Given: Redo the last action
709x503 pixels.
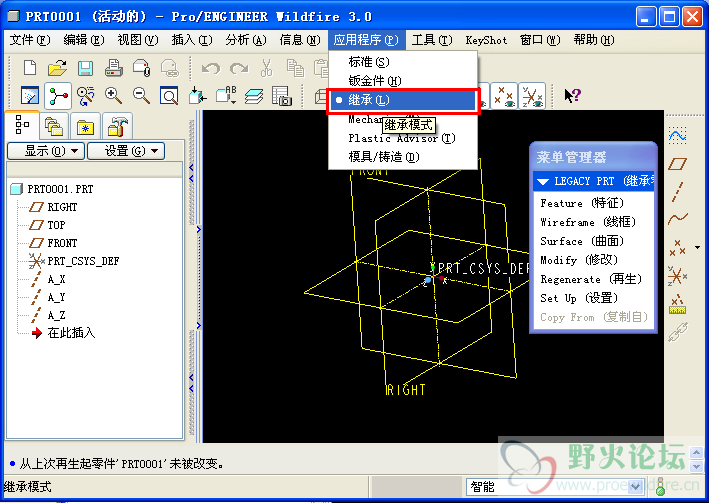Looking at the screenshot, I should 239,69.
